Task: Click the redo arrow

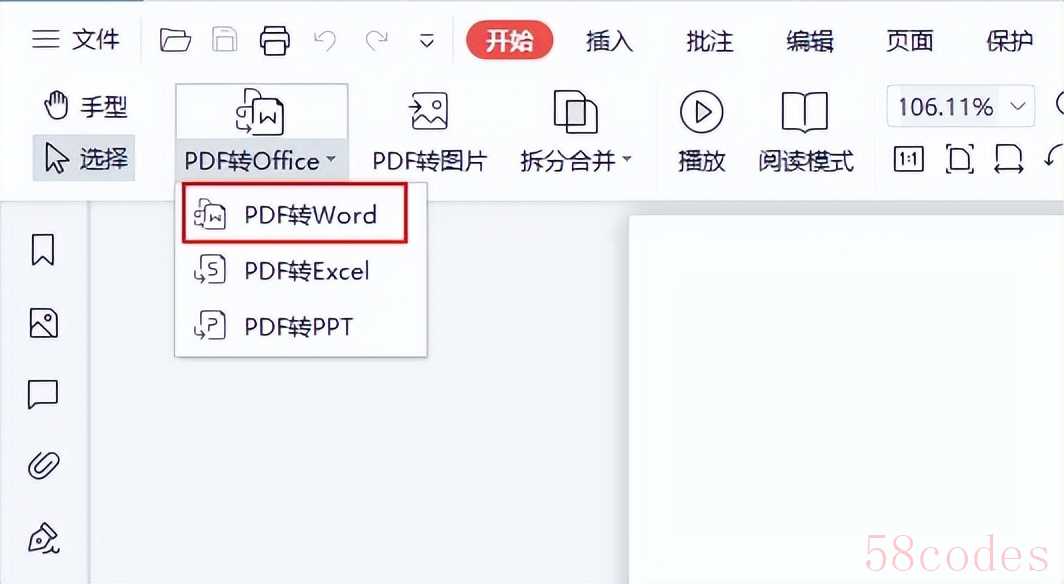Action: pyautogui.click(x=376, y=41)
